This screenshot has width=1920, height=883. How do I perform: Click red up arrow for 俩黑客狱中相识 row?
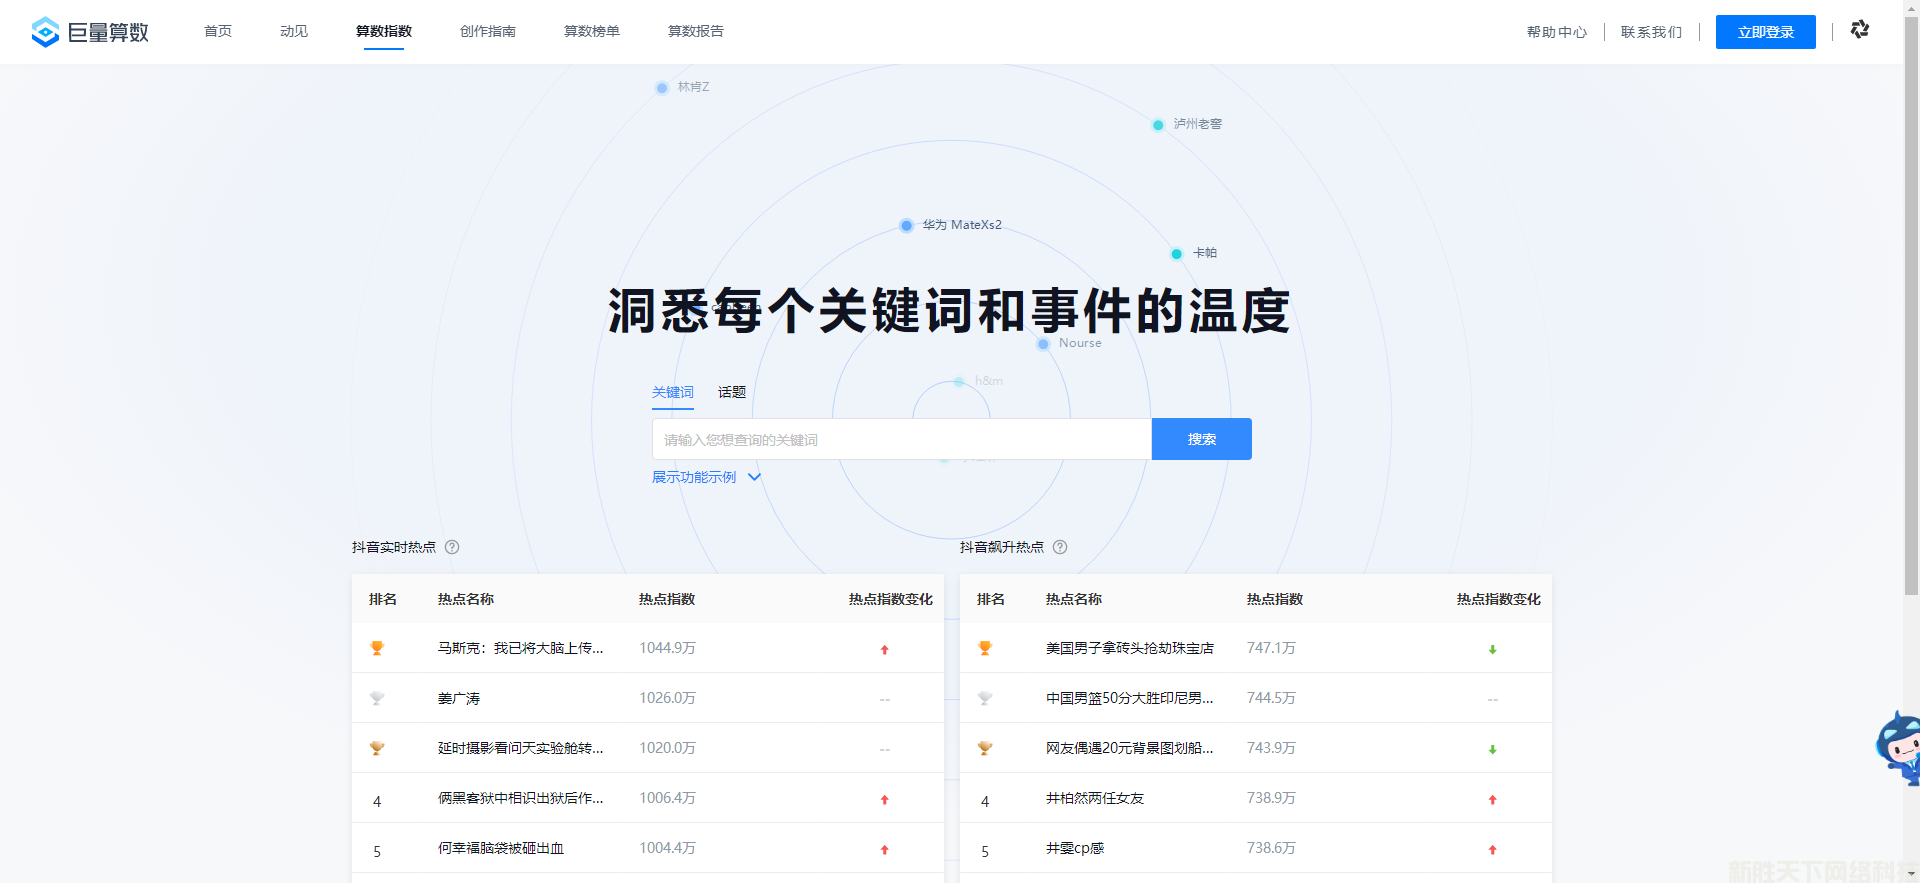point(884,800)
